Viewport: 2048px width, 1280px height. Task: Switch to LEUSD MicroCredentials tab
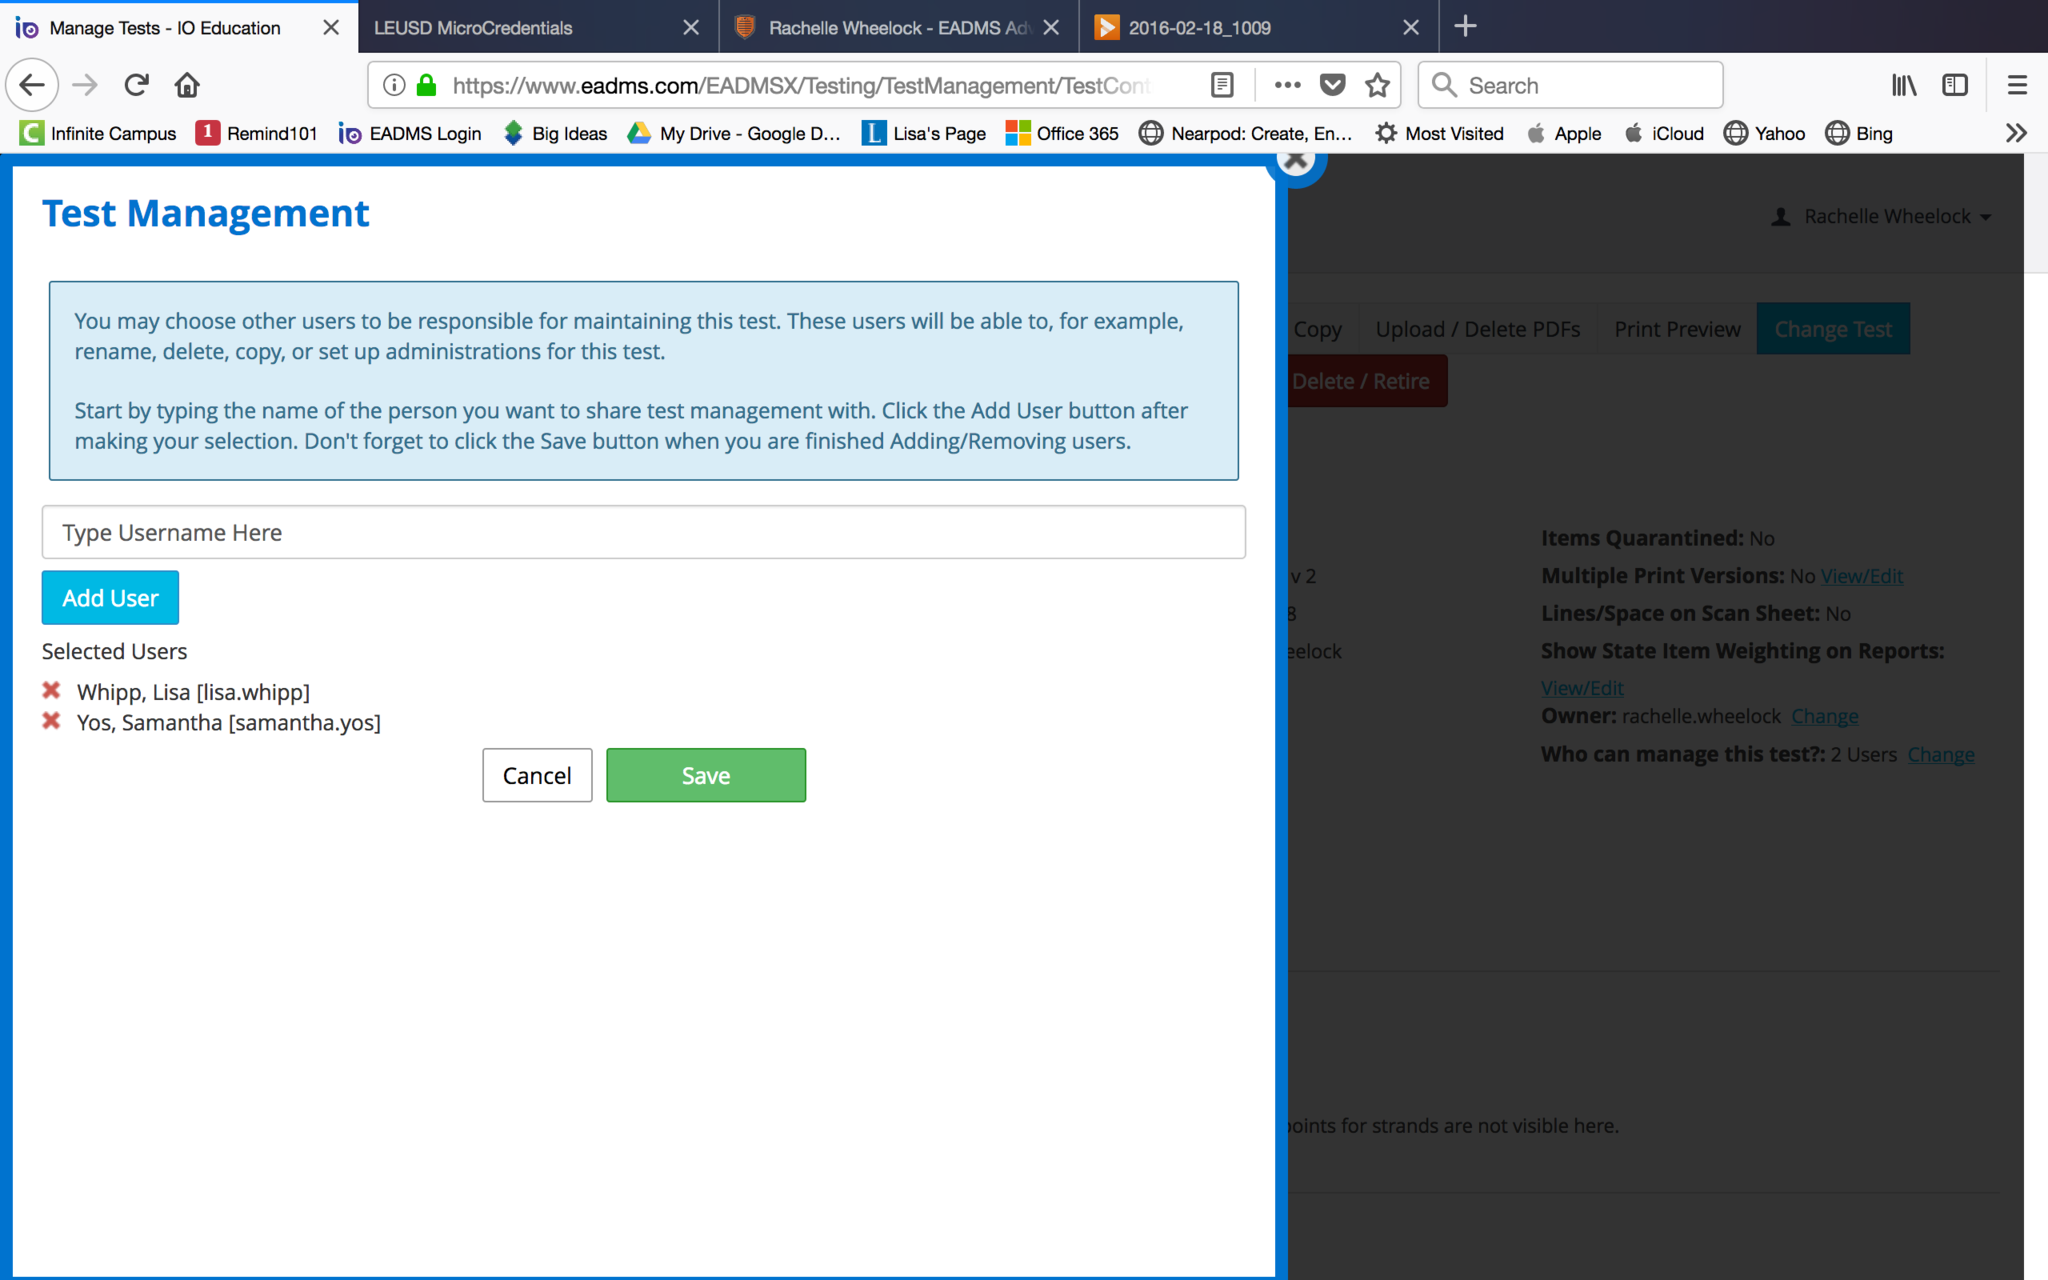(x=520, y=28)
